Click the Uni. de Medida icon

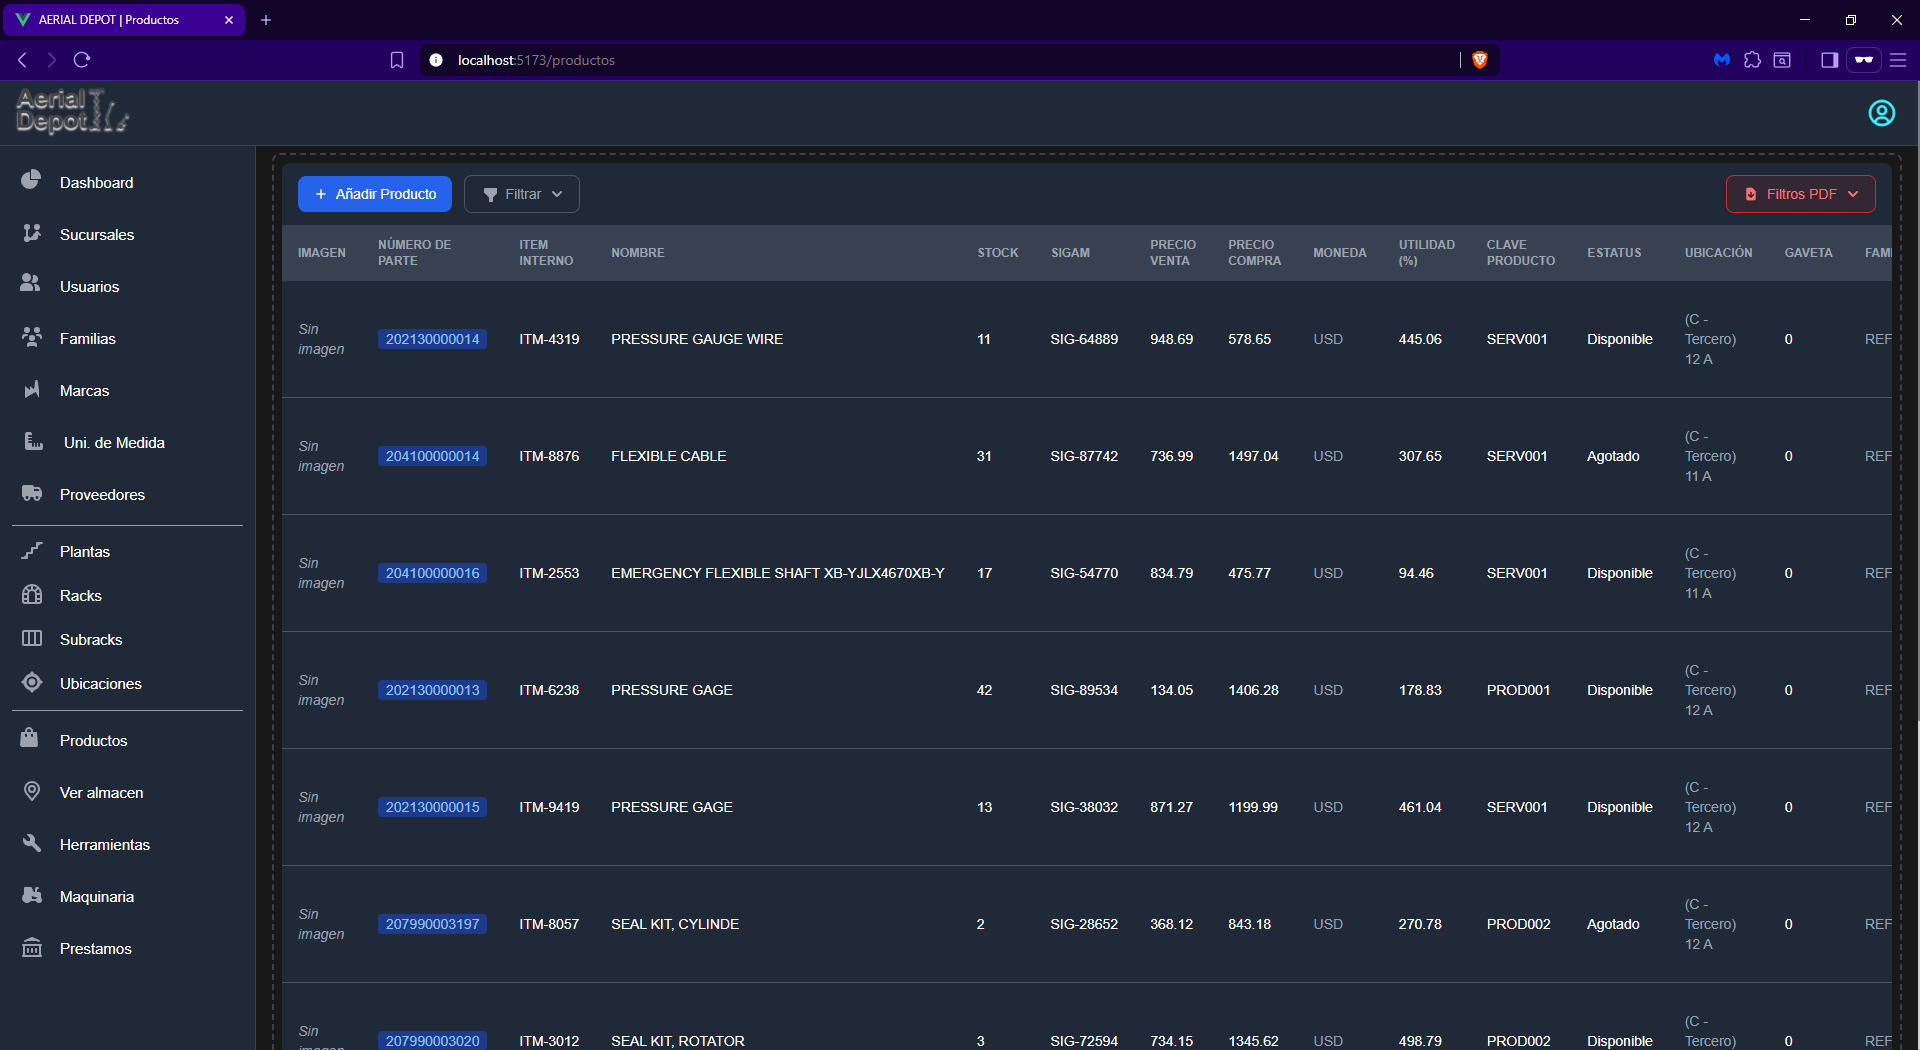point(33,440)
